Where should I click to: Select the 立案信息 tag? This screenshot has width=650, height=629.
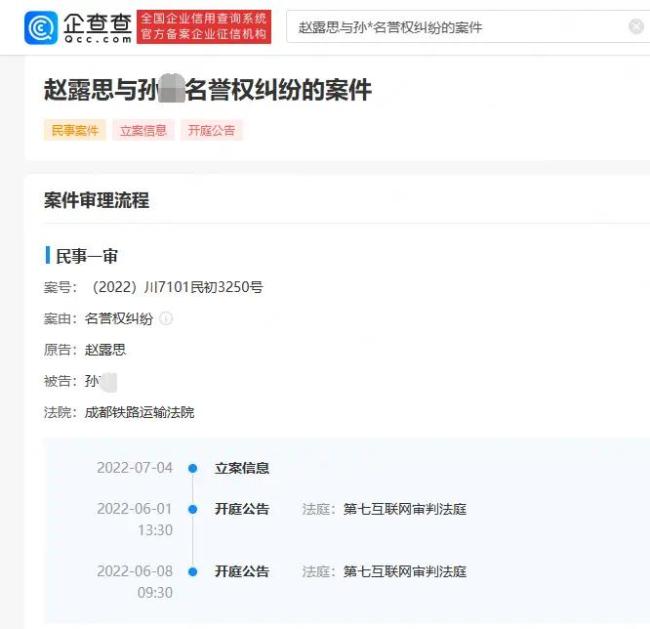point(143,130)
